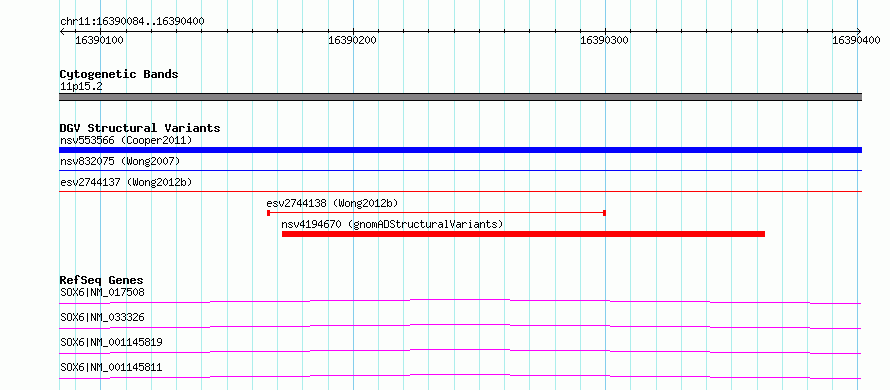
Task: Open the RefSeq Genes track title
Action: 102,280
